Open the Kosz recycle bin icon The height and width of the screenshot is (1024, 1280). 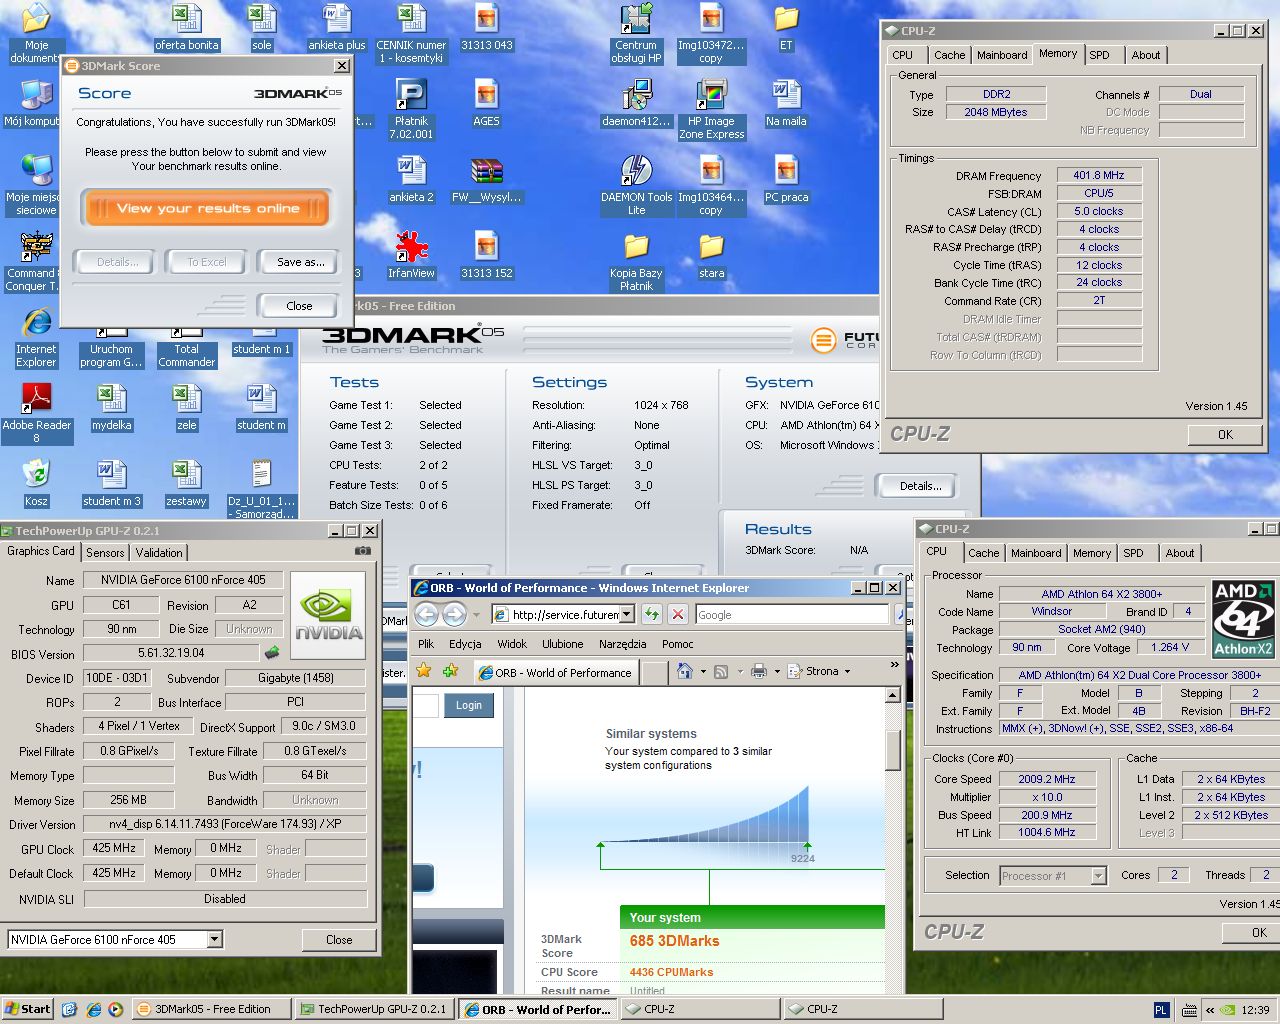point(36,483)
